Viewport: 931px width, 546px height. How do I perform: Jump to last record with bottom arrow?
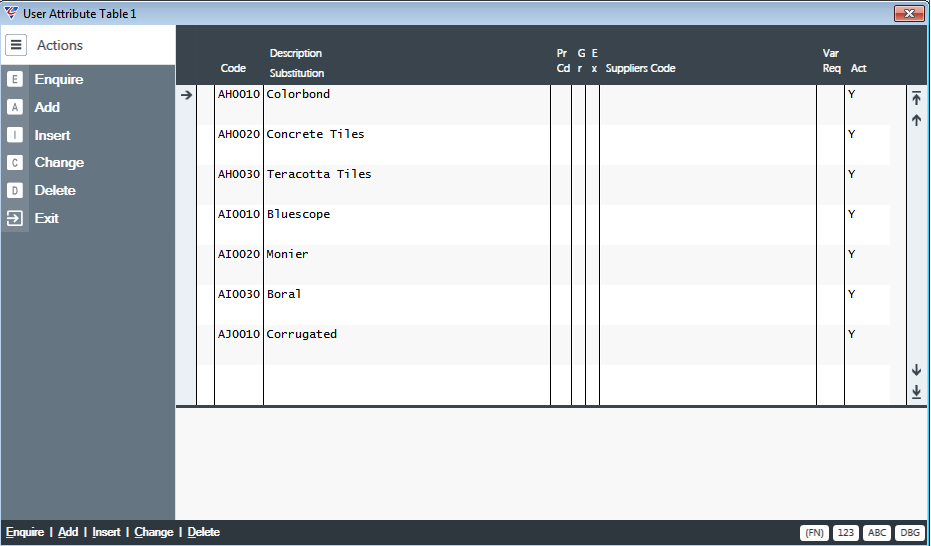click(x=916, y=391)
